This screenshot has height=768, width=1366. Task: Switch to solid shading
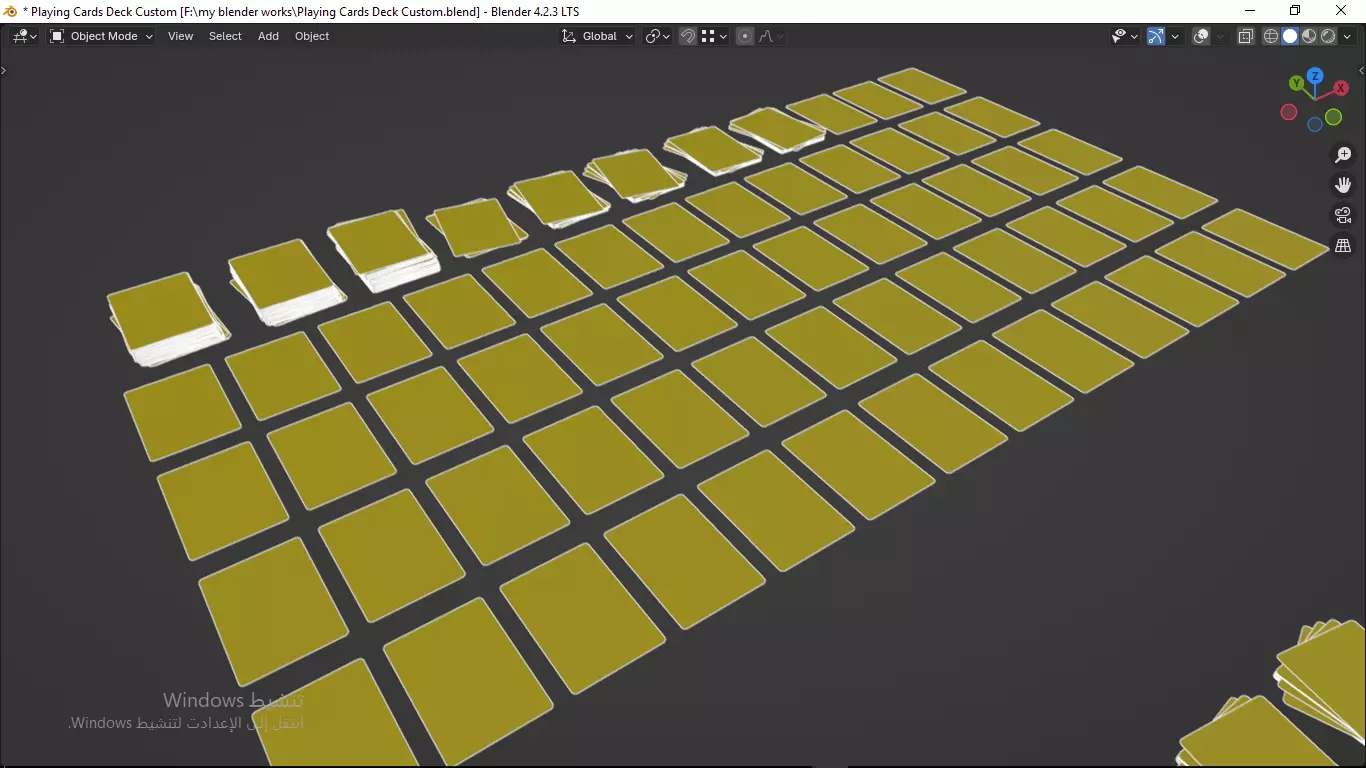(1290, 36)
